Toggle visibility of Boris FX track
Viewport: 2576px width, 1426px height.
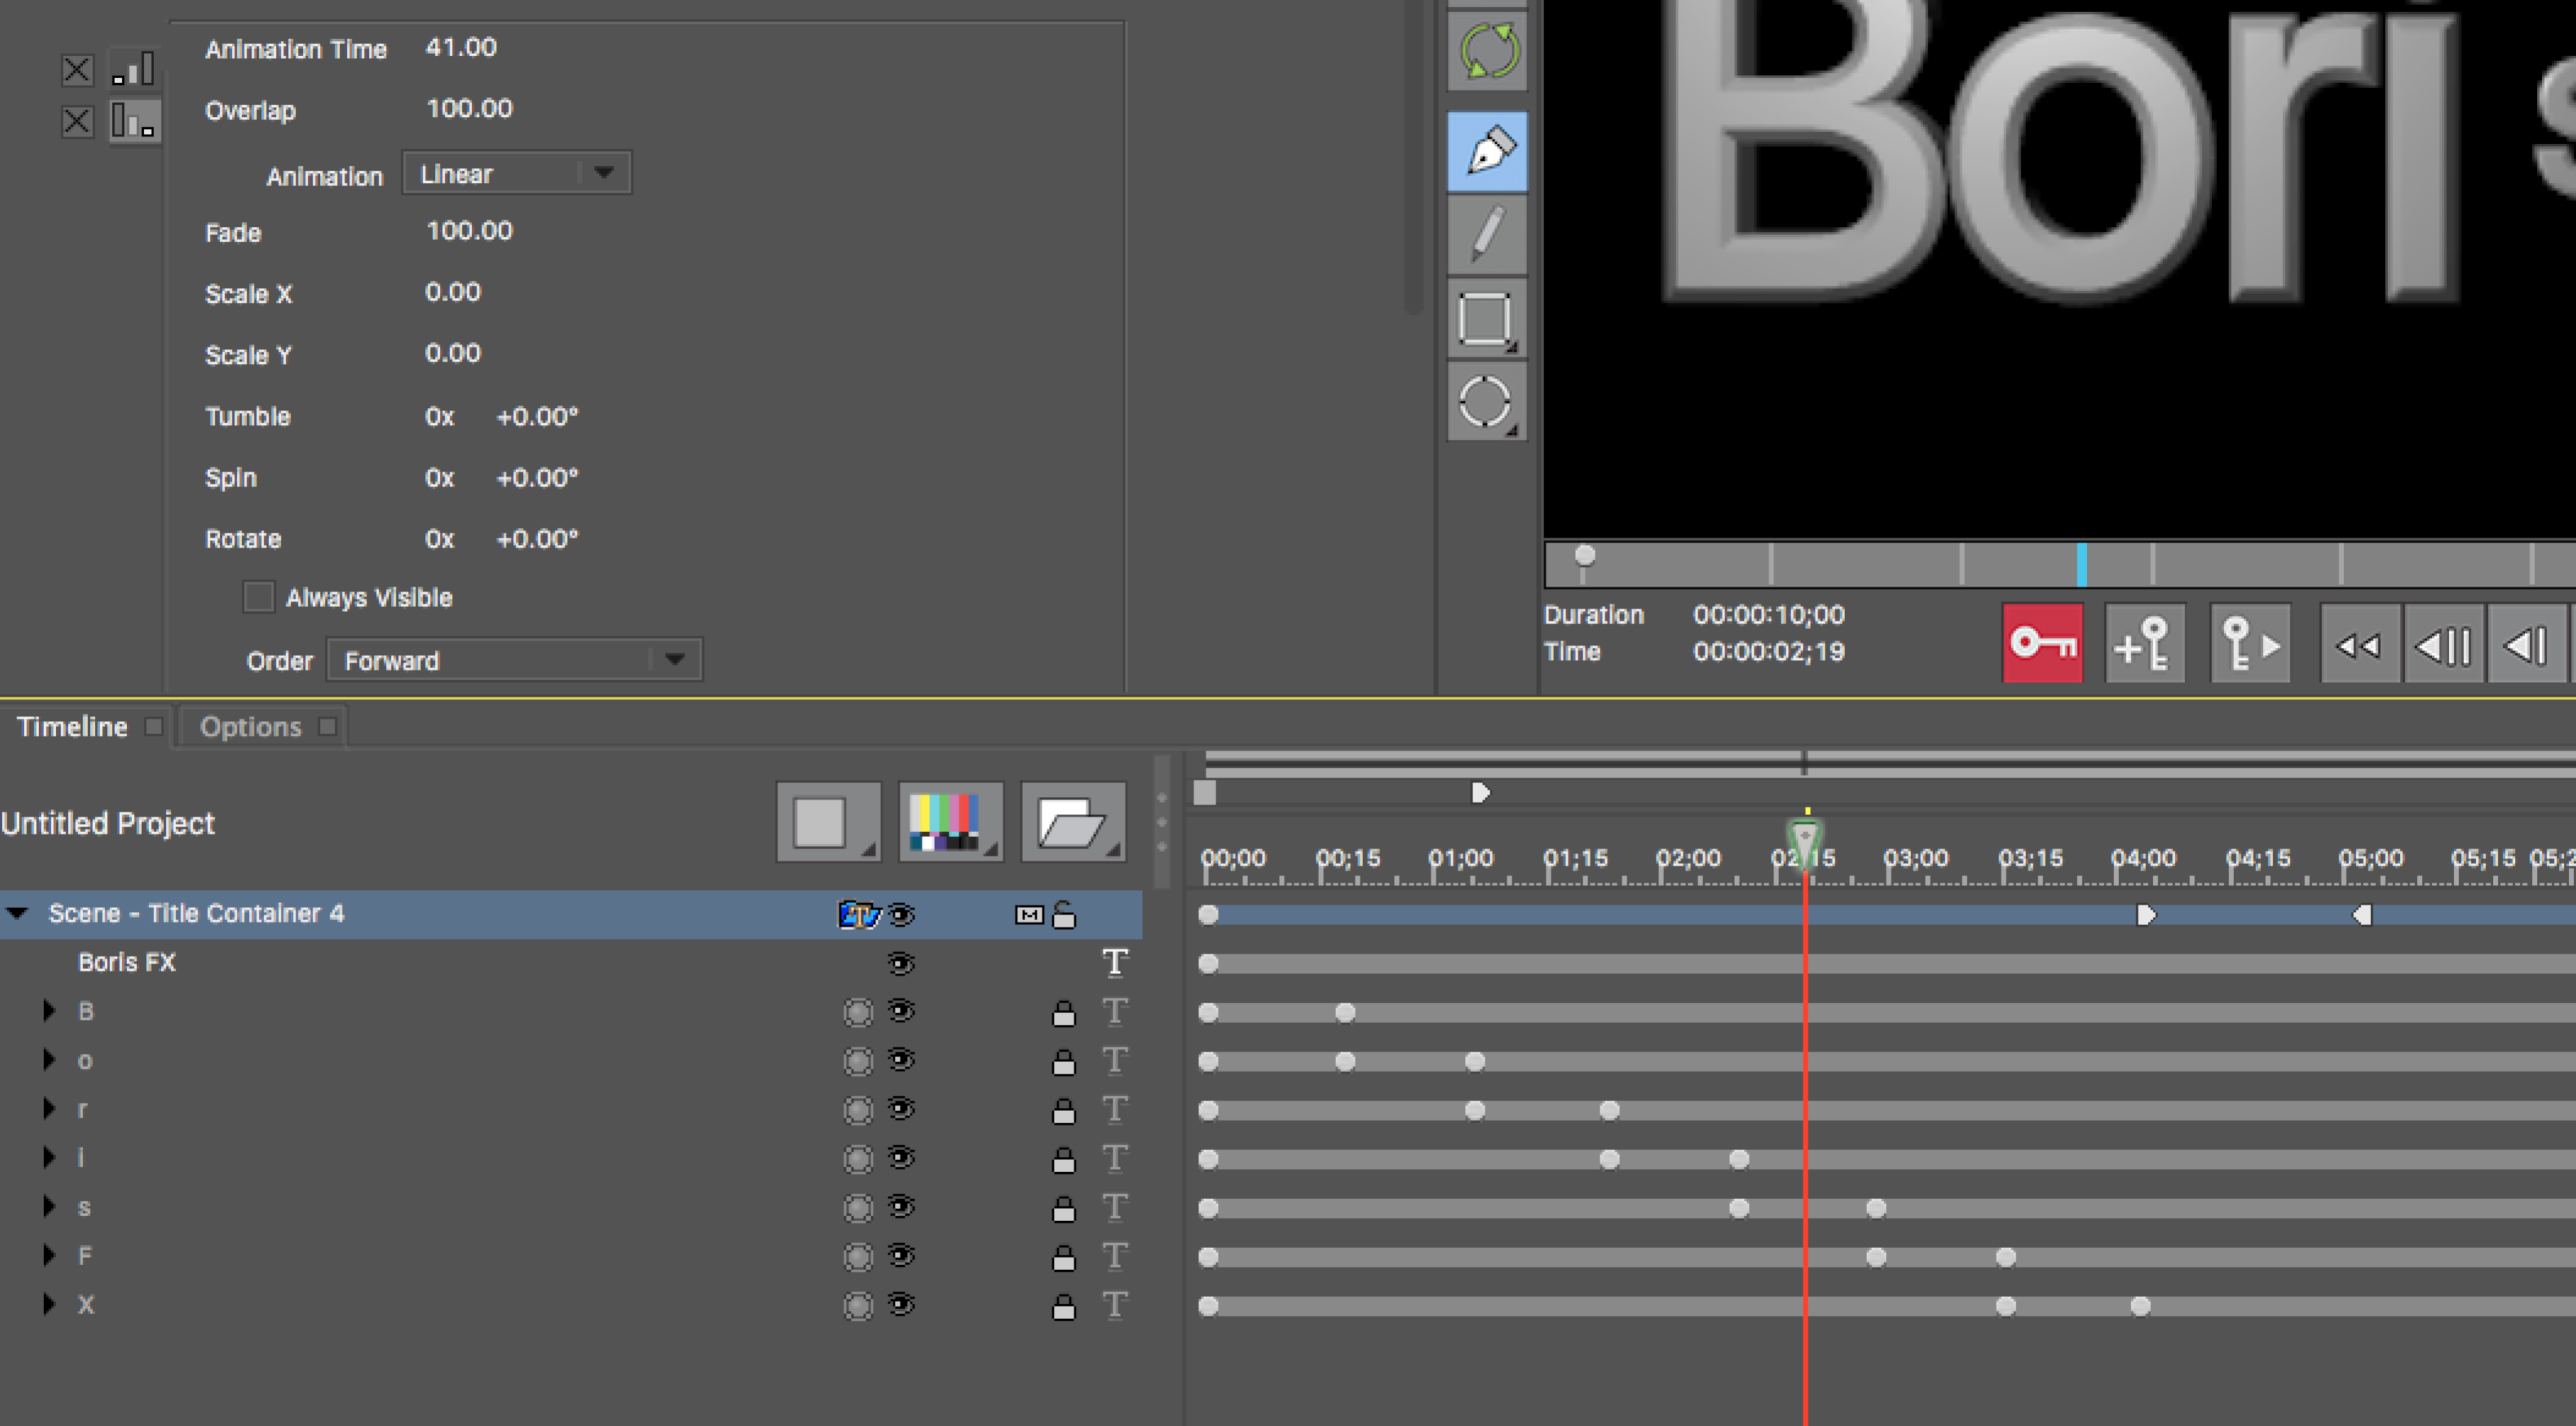pos(901,963)
